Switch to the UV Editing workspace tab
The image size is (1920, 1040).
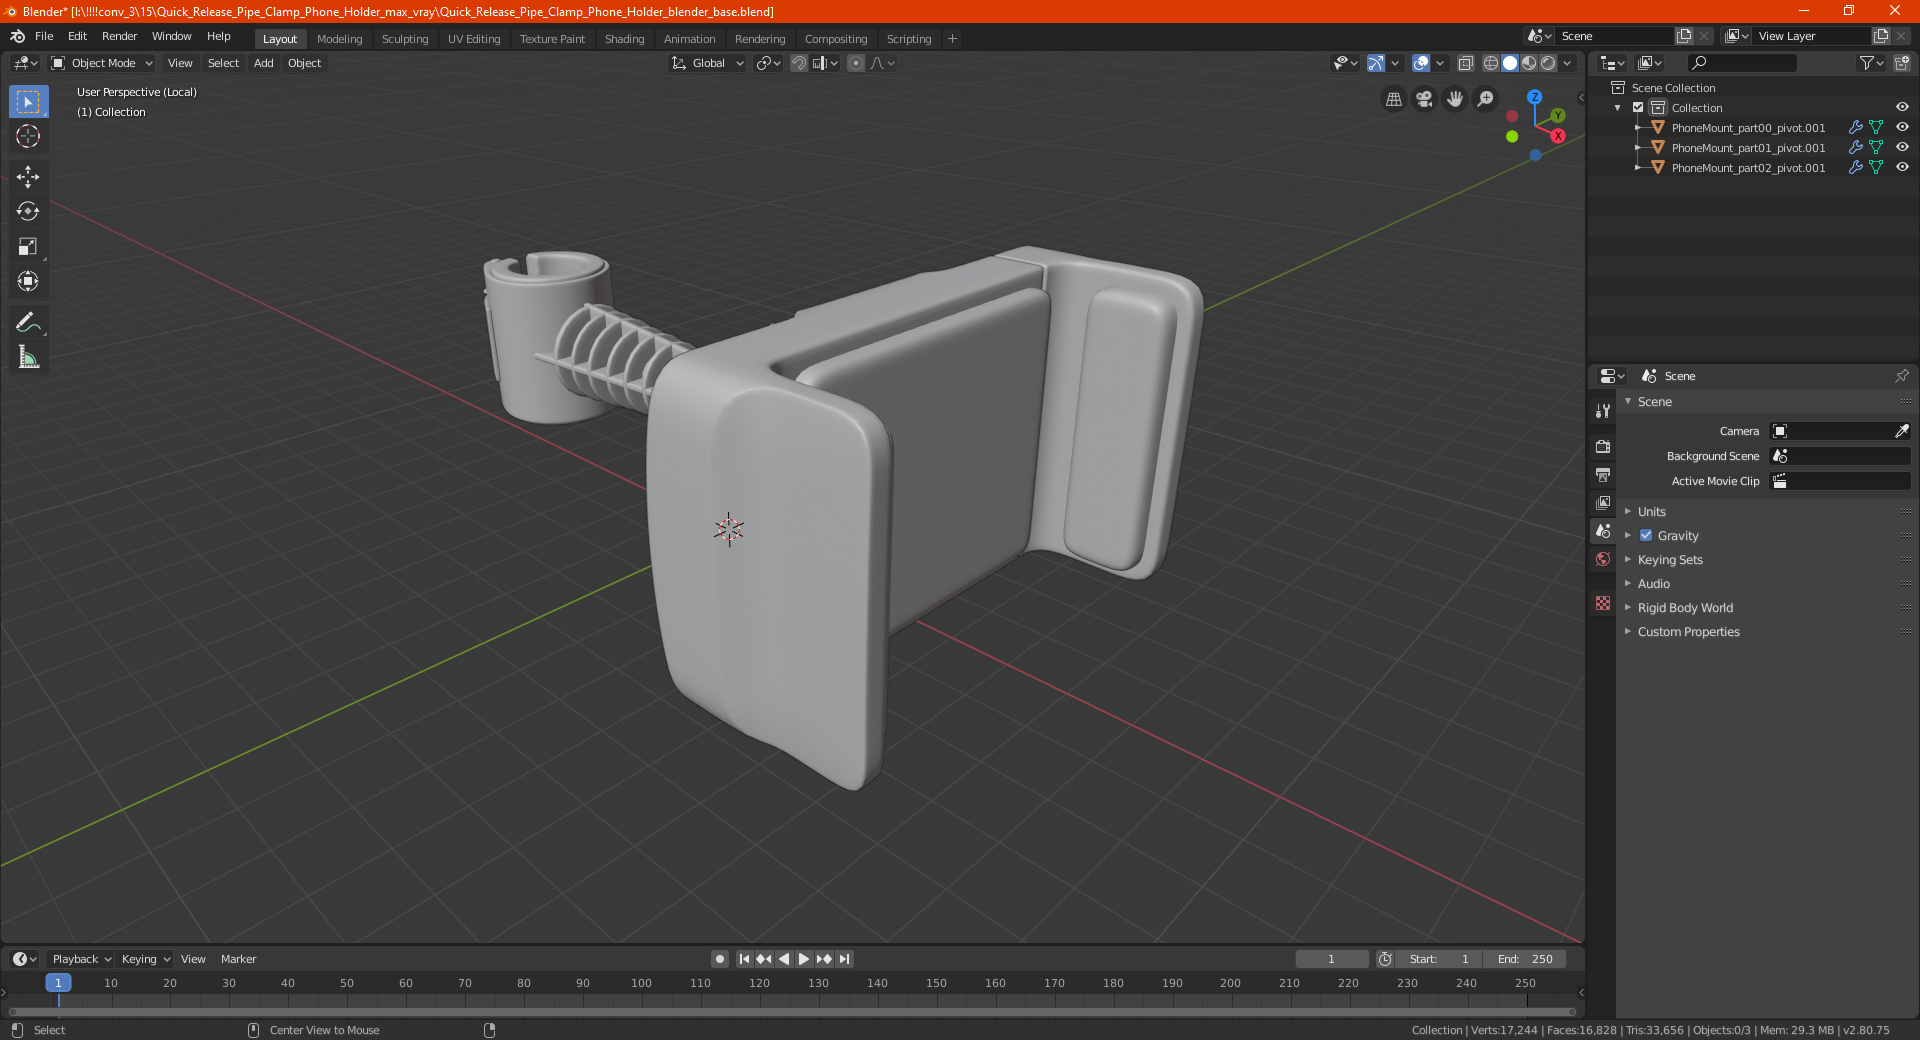pyautogui.click(x=474, y=39)
